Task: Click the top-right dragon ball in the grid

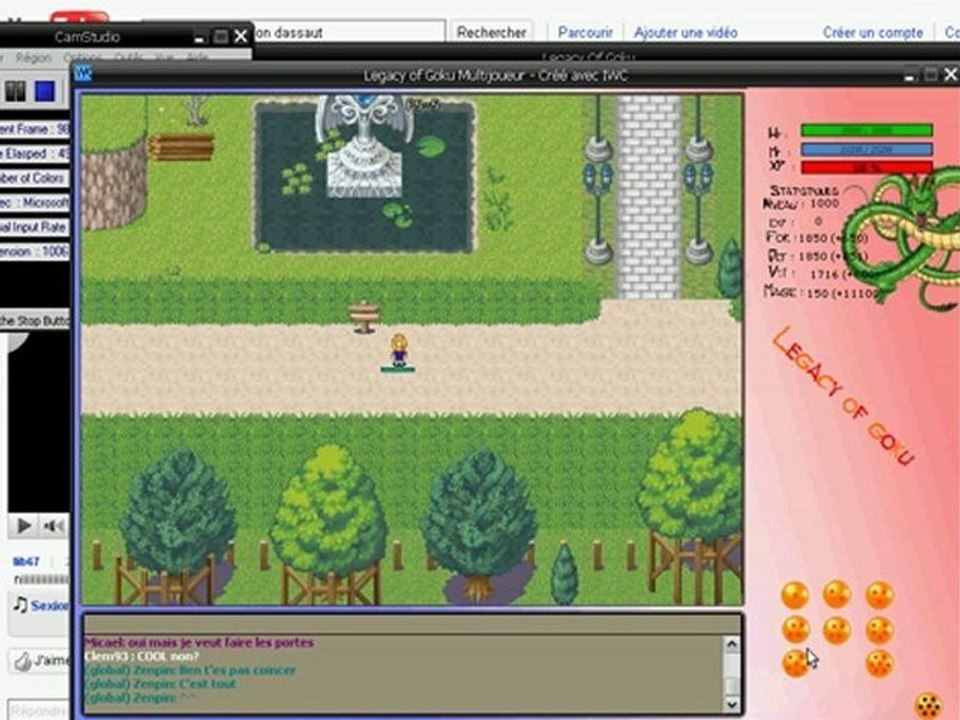Action: point(879,595)
